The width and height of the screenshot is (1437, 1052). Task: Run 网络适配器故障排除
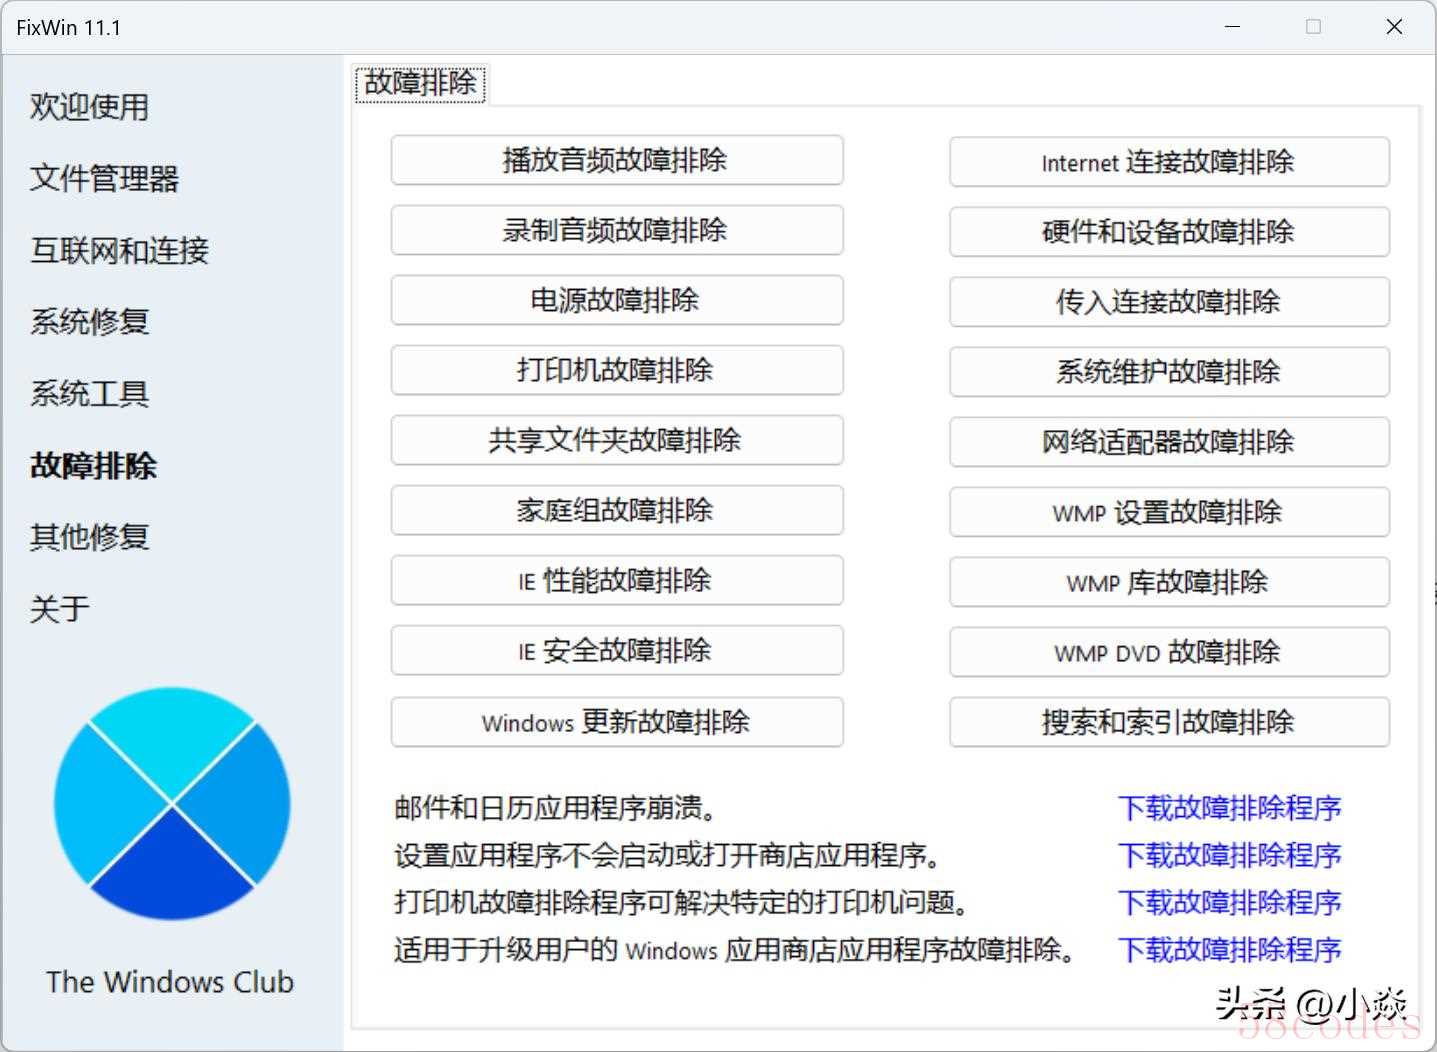[x=1168, y=442]
